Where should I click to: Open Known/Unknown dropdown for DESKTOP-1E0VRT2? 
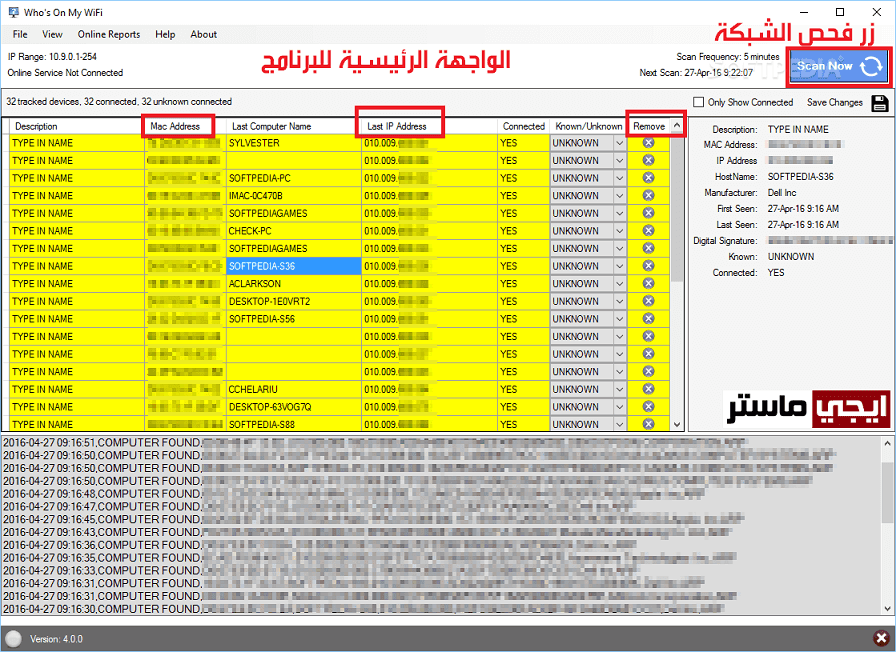[619, 301]
